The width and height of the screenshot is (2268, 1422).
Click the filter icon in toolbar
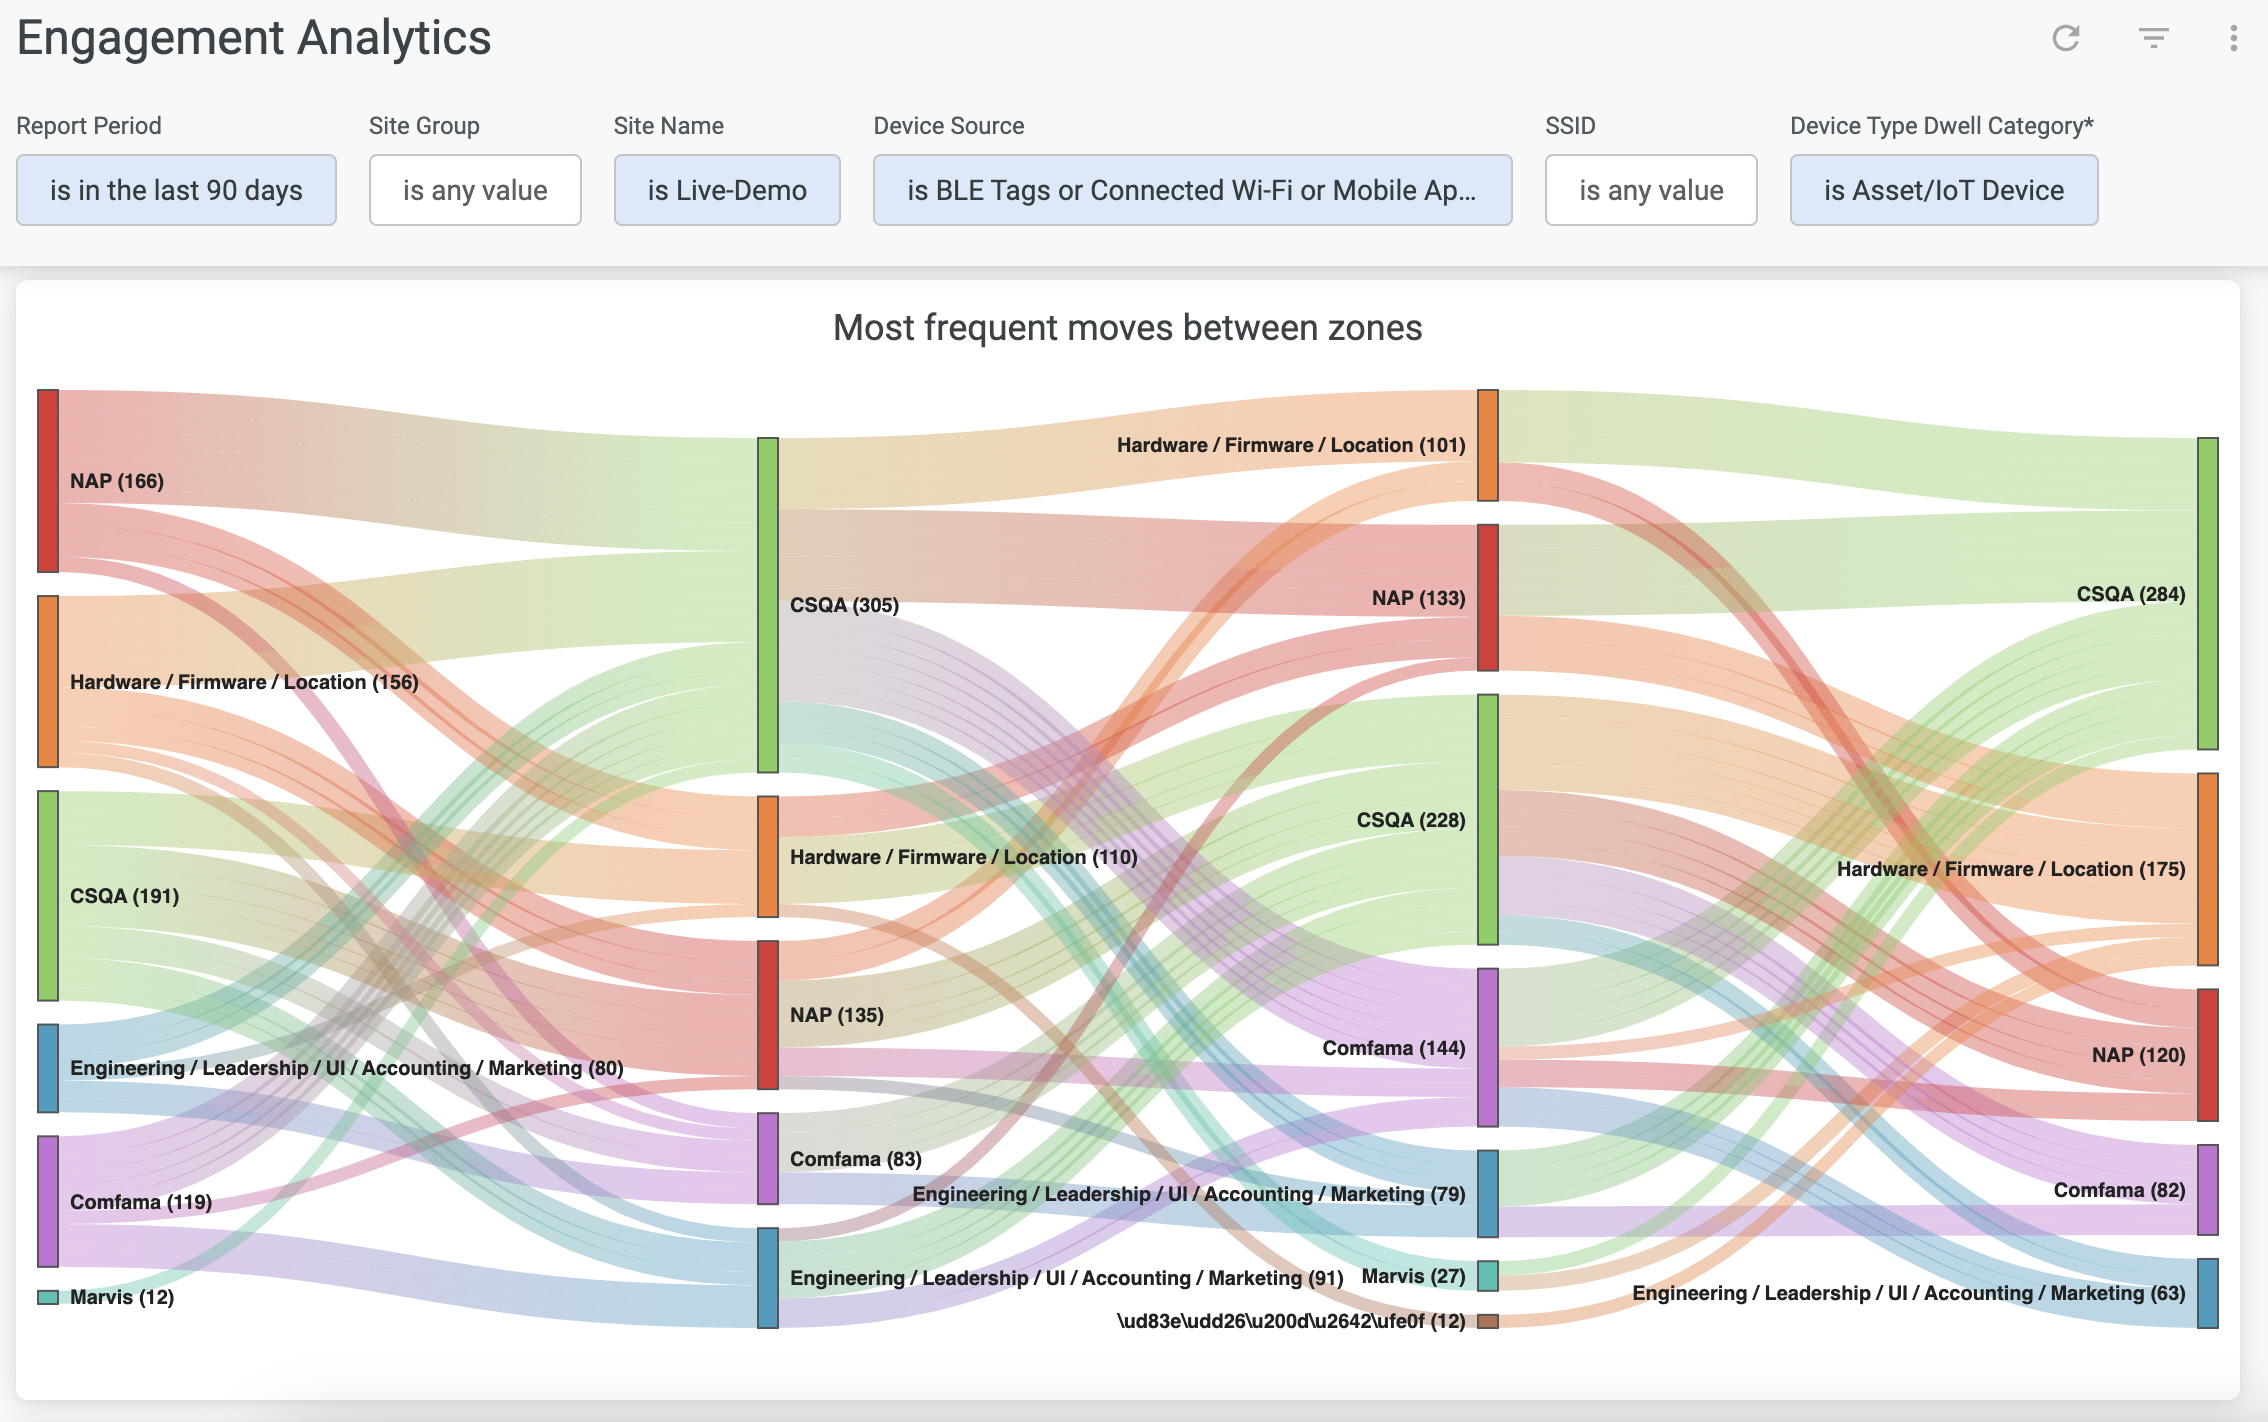(x=2153, y=36)
